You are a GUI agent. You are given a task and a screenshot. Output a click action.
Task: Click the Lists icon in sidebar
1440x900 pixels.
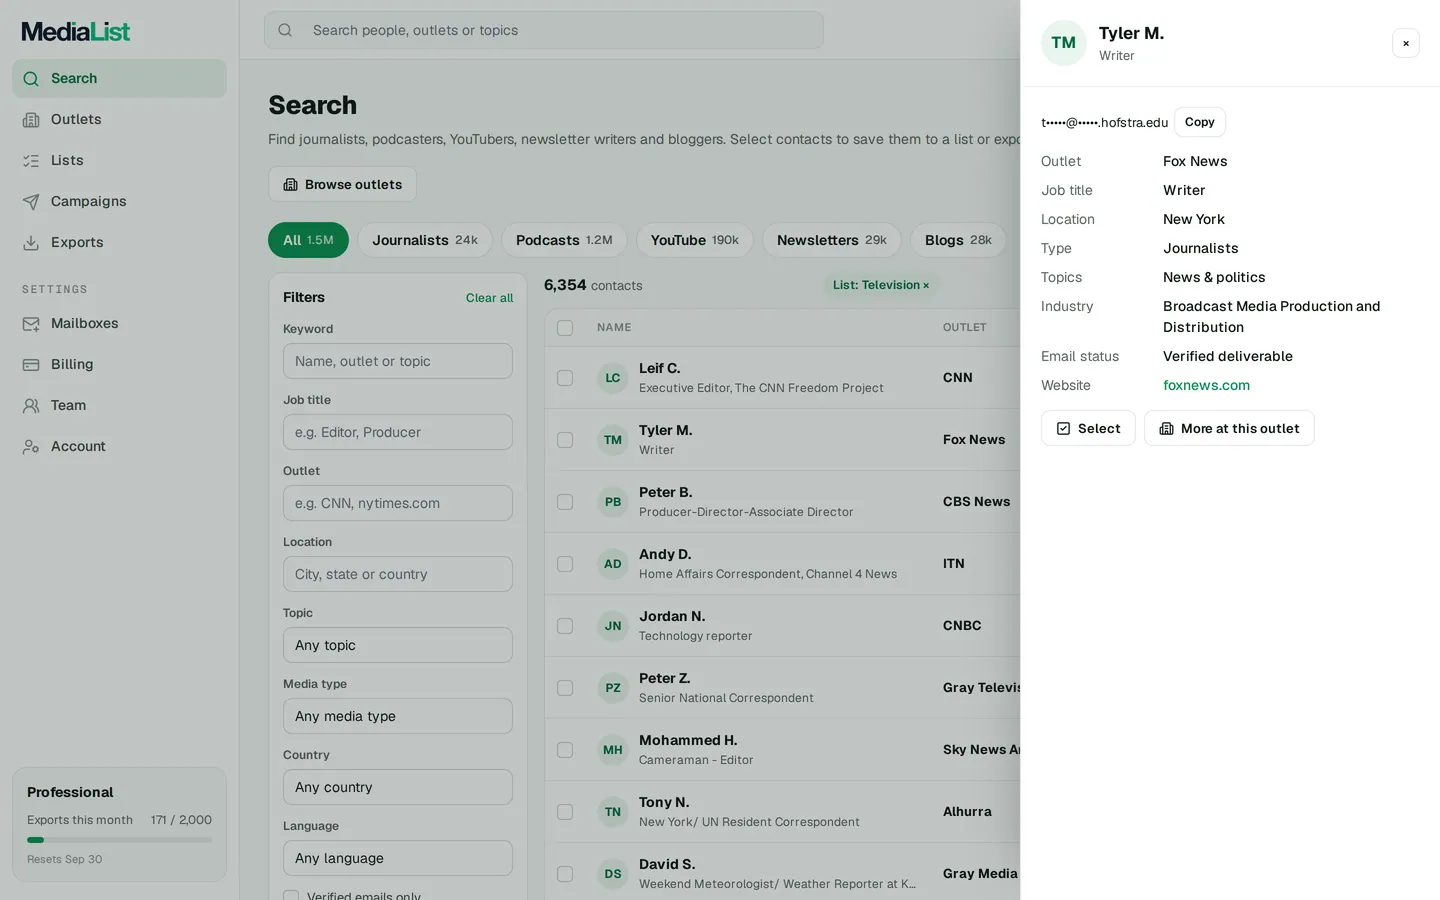[31, 160]
